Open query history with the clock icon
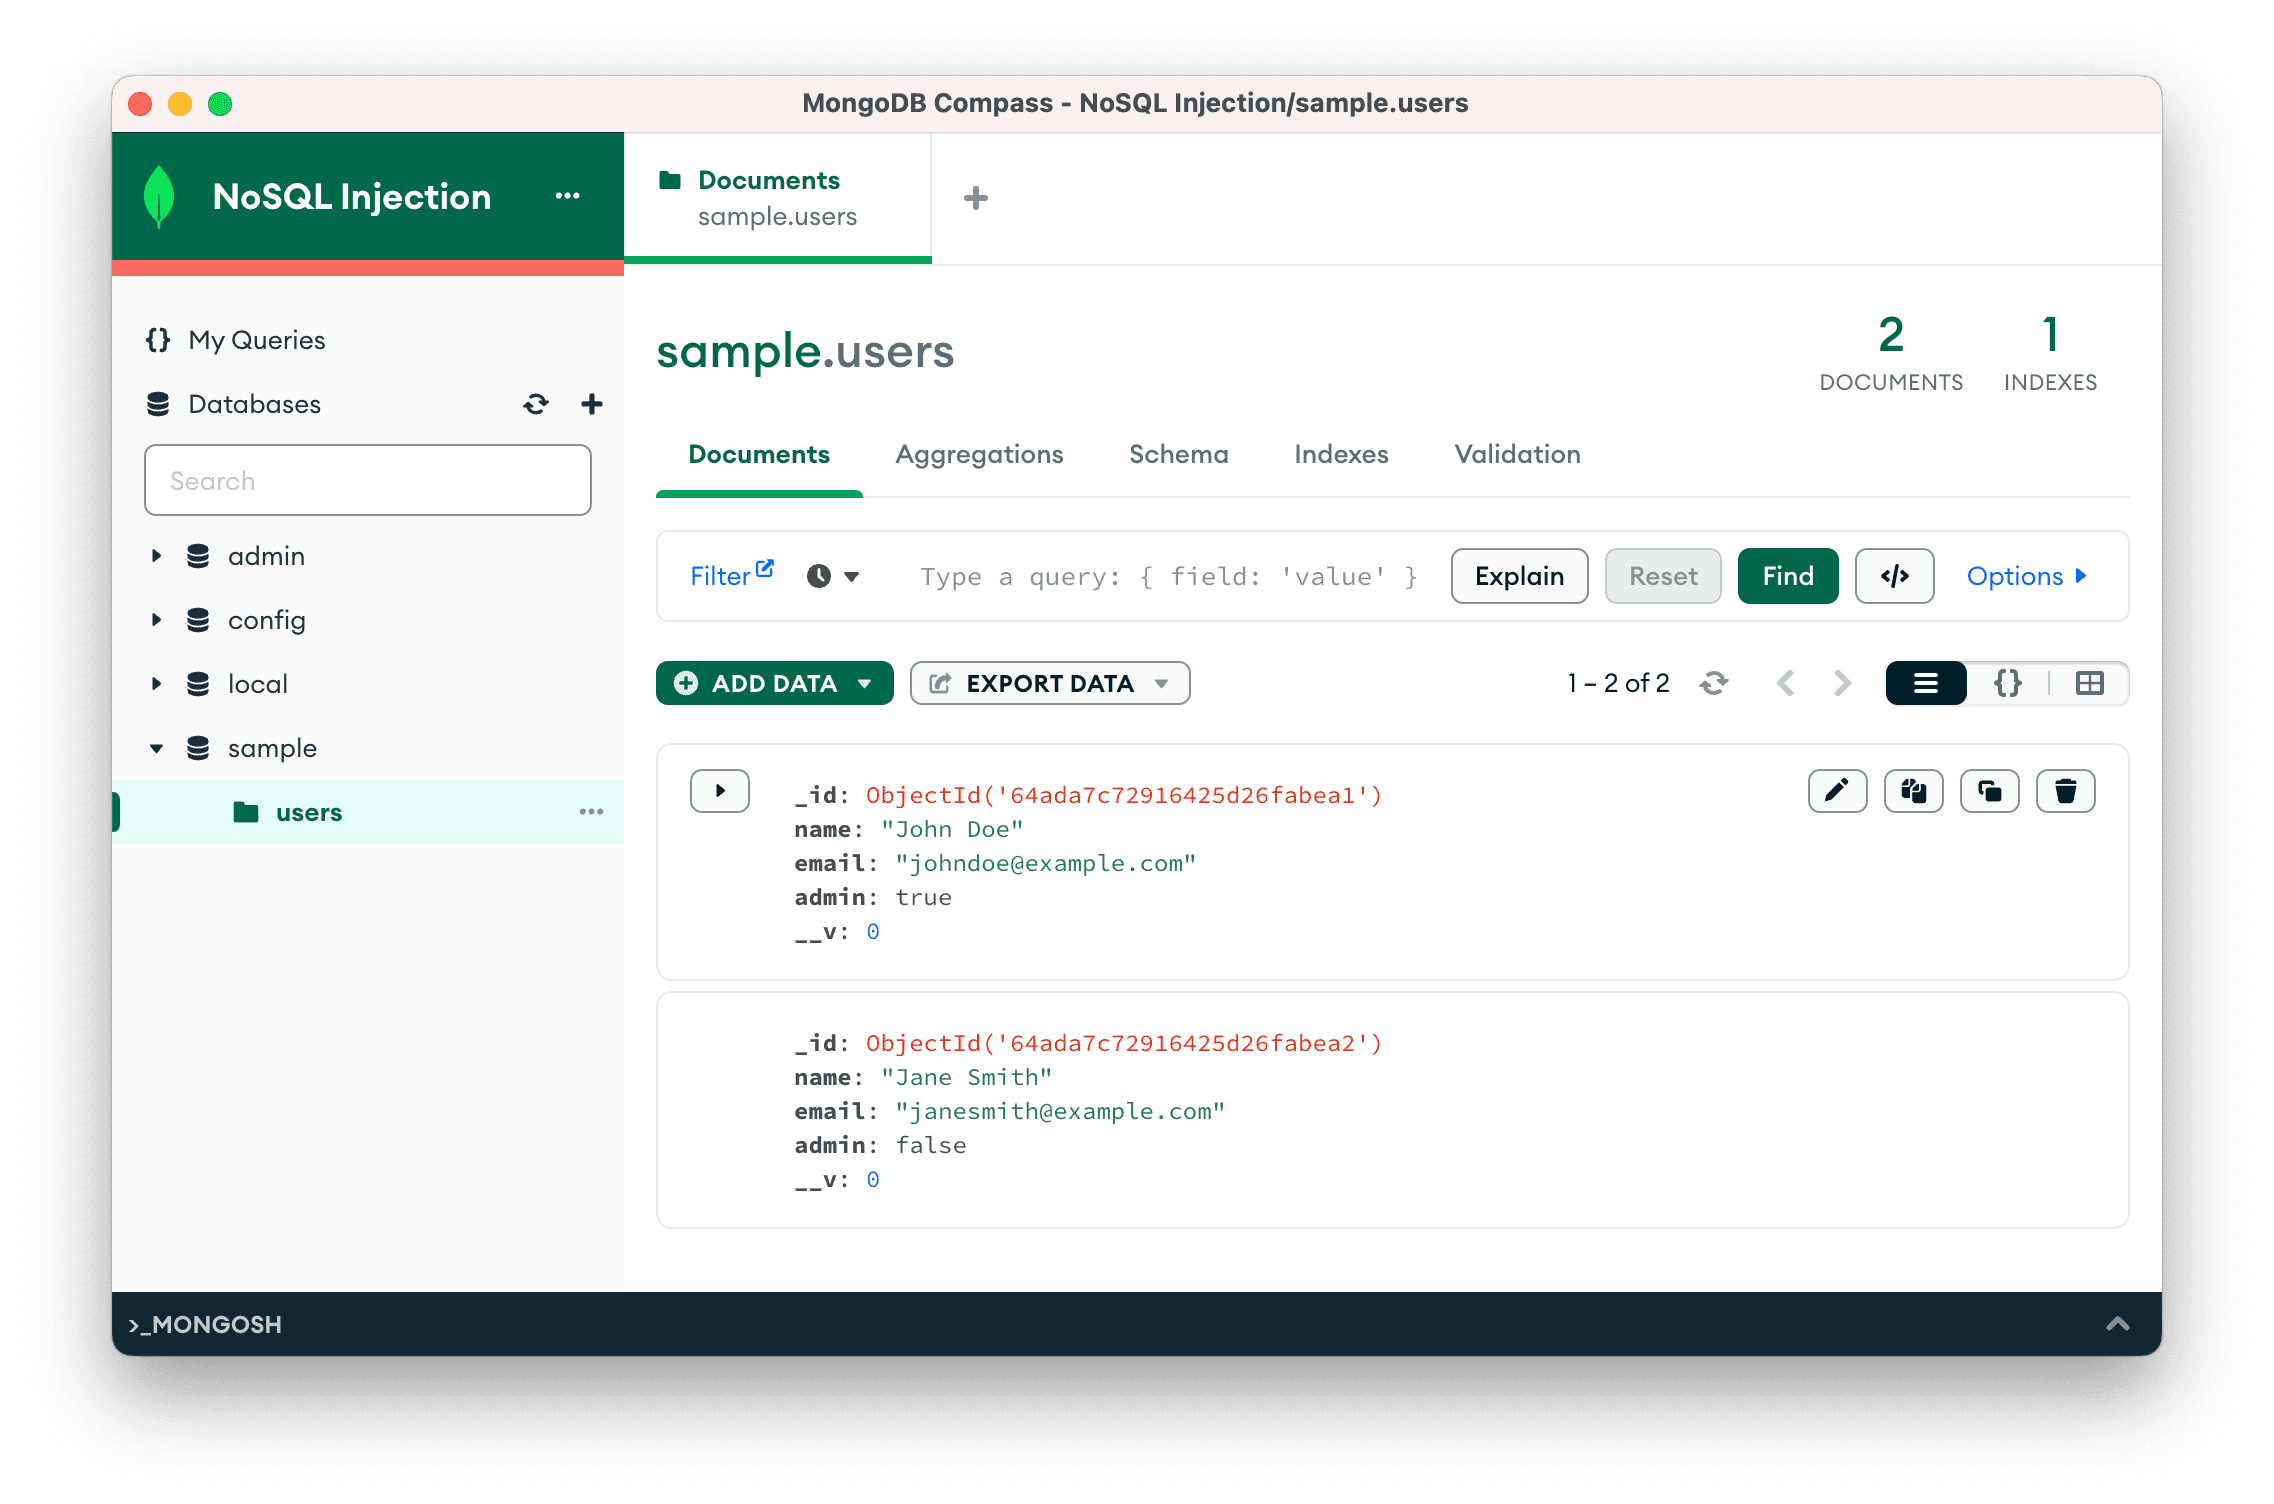This screenshot has width=2274, height=1504. coord(820,576)
